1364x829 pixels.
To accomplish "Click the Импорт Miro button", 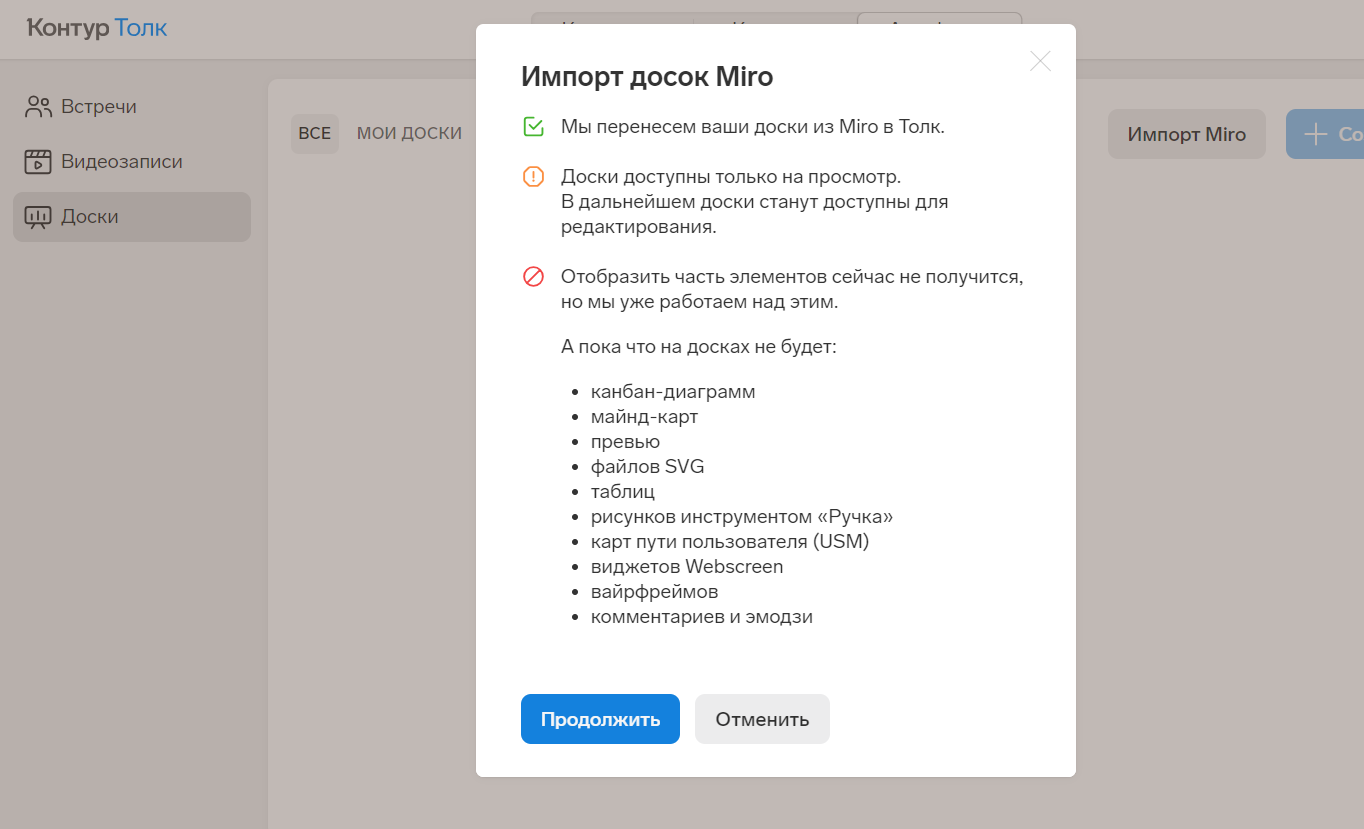I will pos(1187,134).
